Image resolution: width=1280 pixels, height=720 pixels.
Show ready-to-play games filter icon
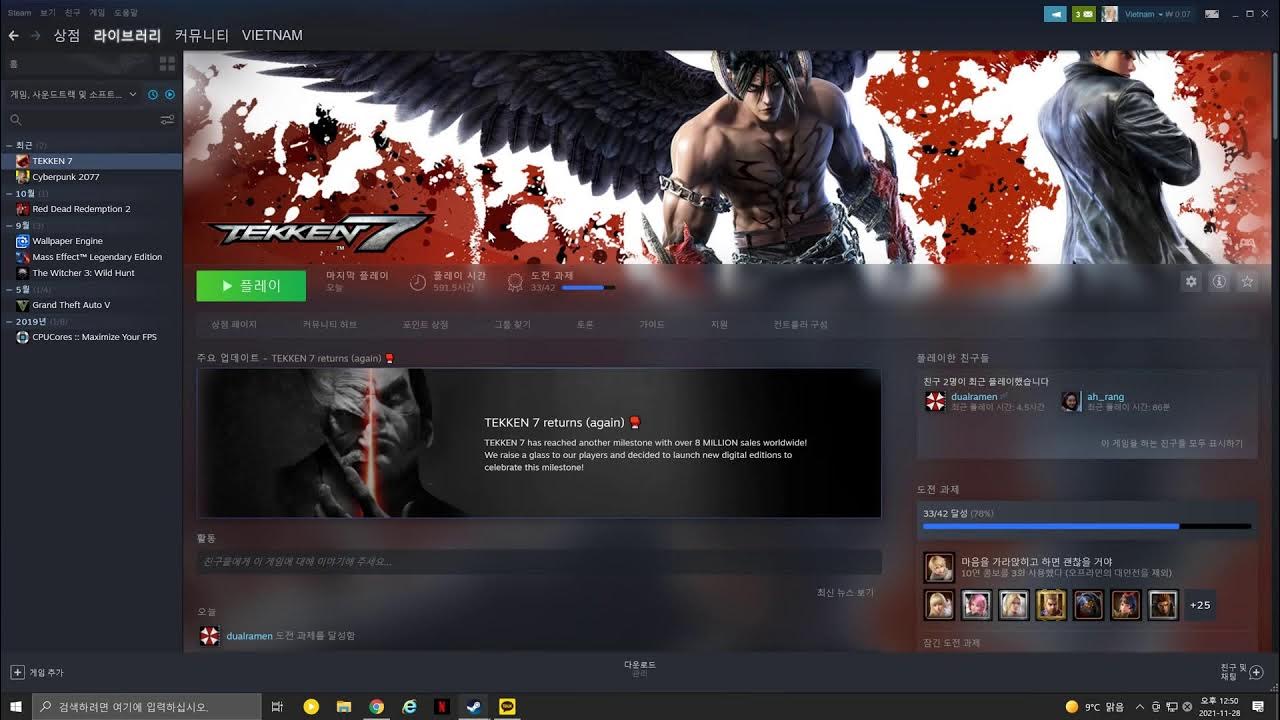click(170, 94)
